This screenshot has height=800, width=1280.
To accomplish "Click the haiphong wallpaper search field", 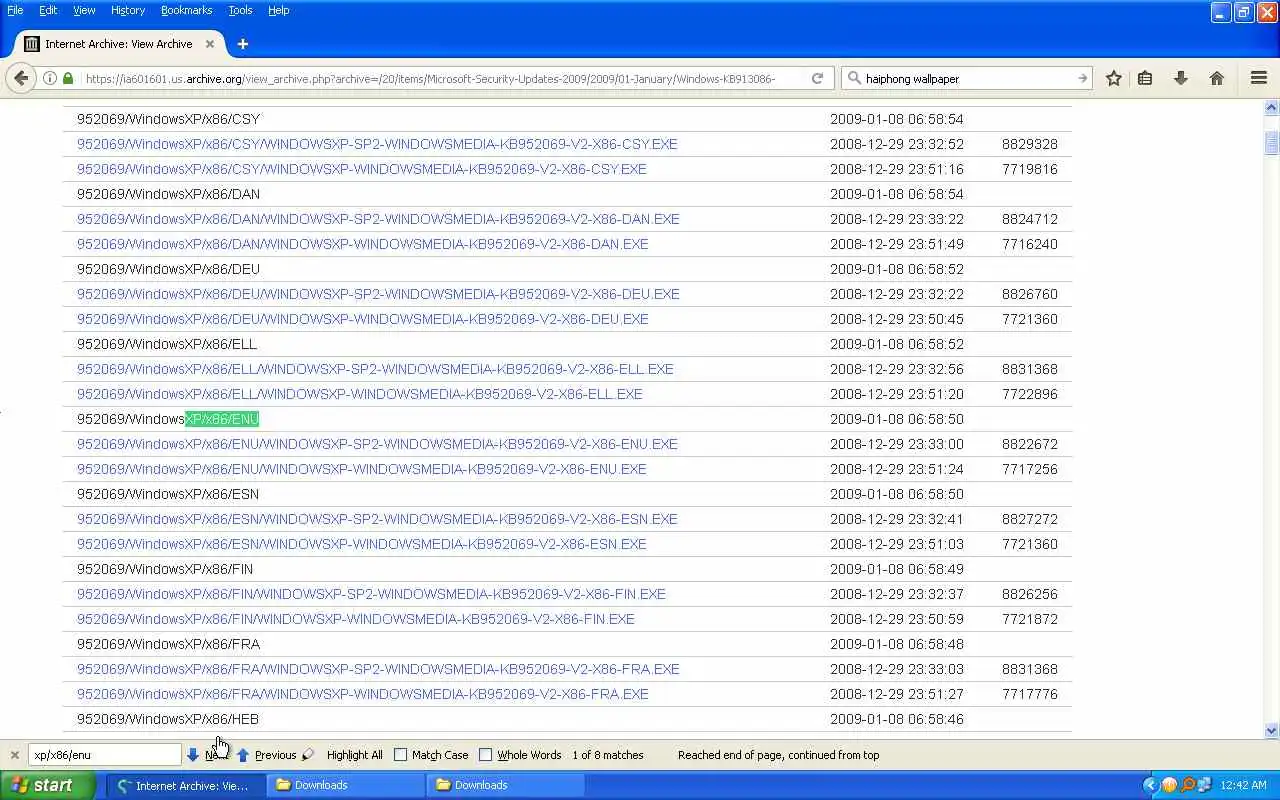I will [x=965, y=78].
